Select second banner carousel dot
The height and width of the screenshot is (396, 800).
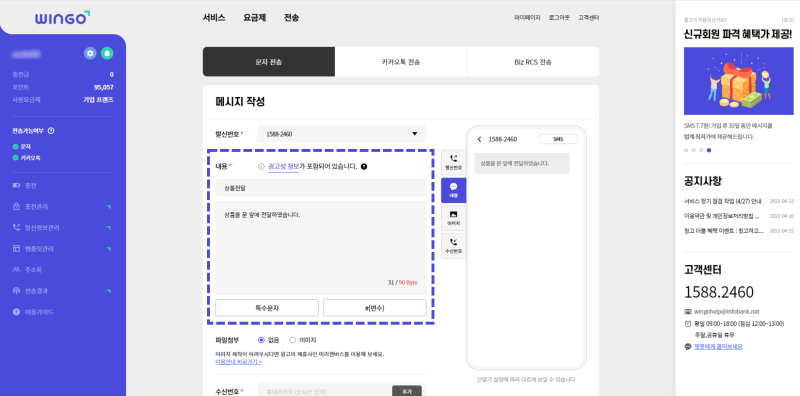[694, 150]
